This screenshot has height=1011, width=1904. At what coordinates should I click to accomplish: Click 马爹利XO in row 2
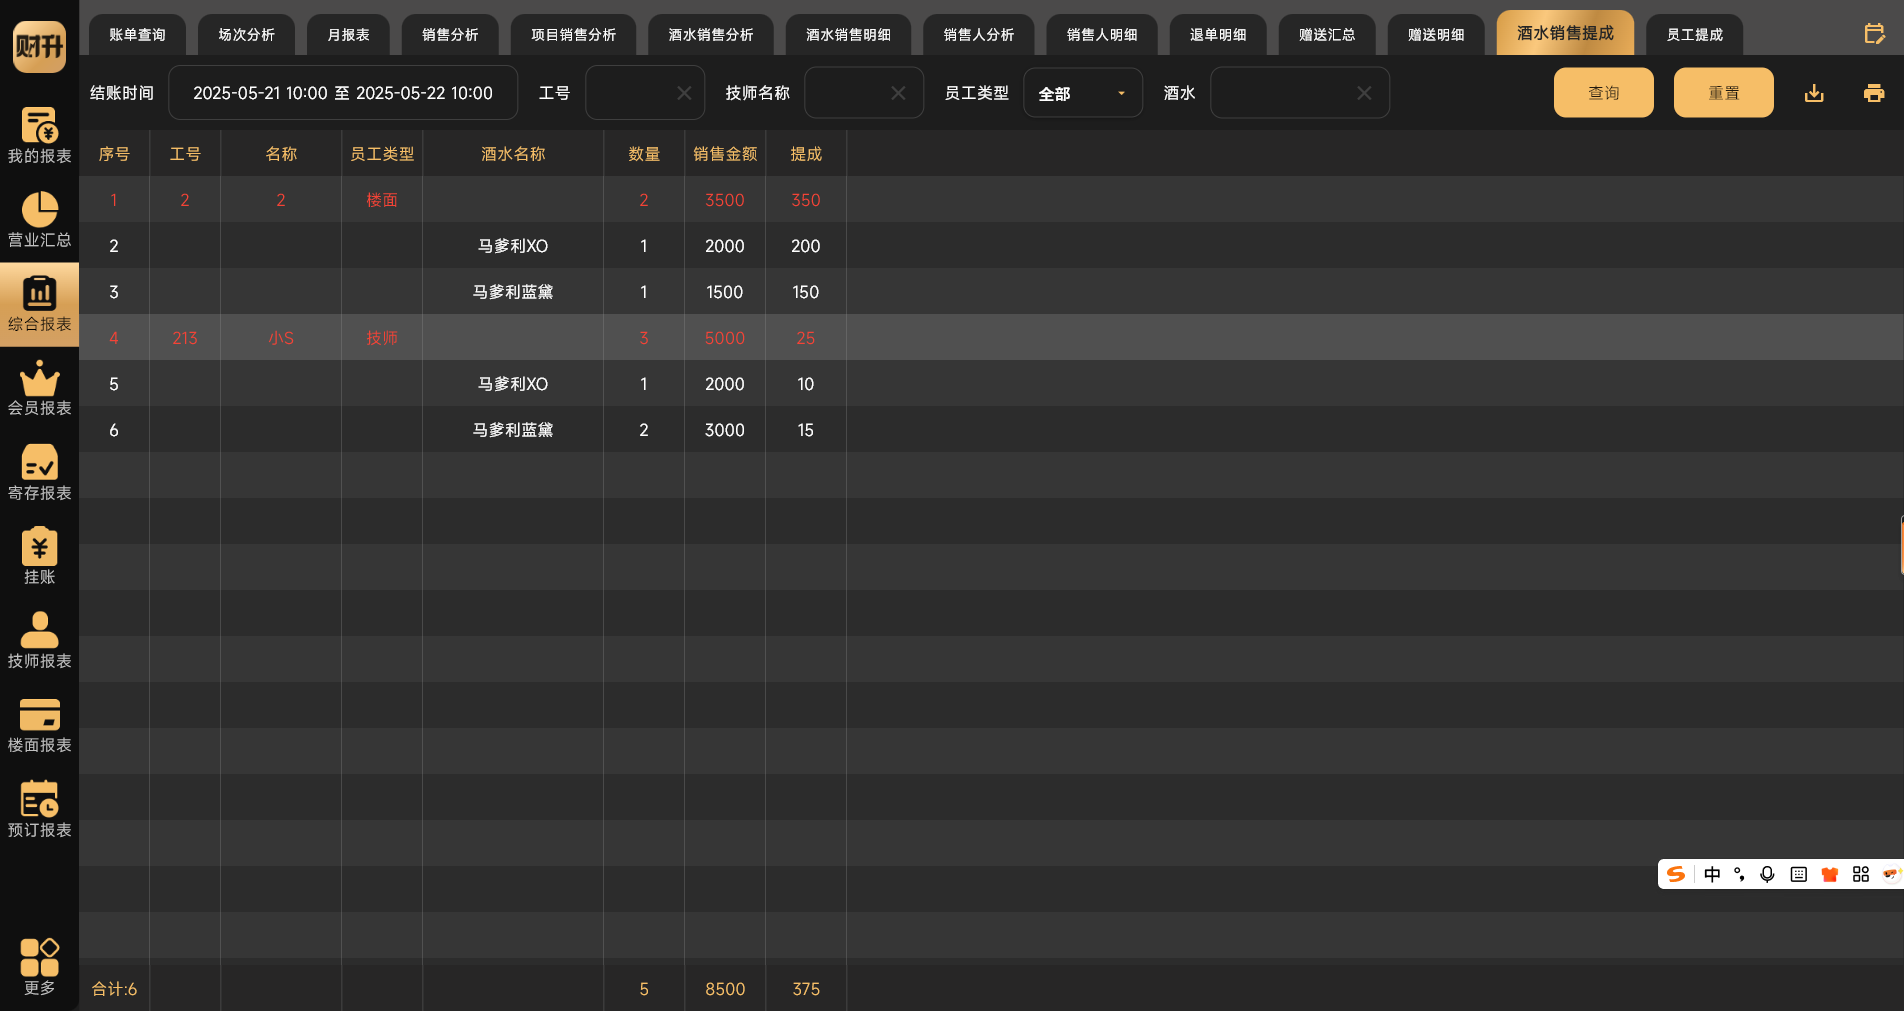click(x=513, y=246)
